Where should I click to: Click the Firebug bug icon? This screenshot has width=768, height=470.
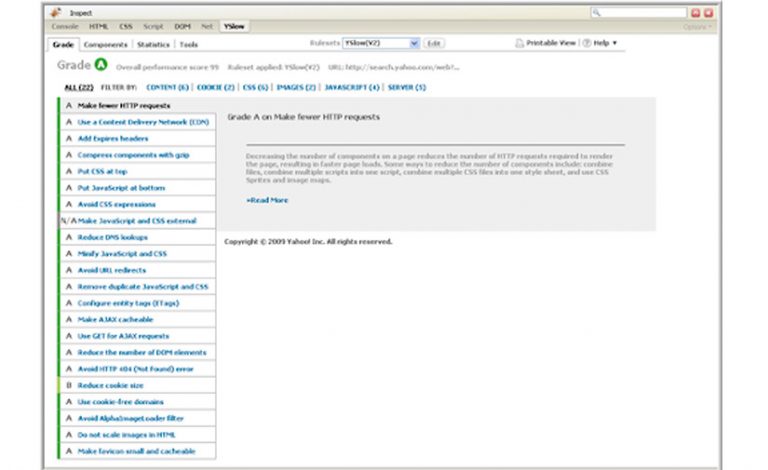click(57, 13)
